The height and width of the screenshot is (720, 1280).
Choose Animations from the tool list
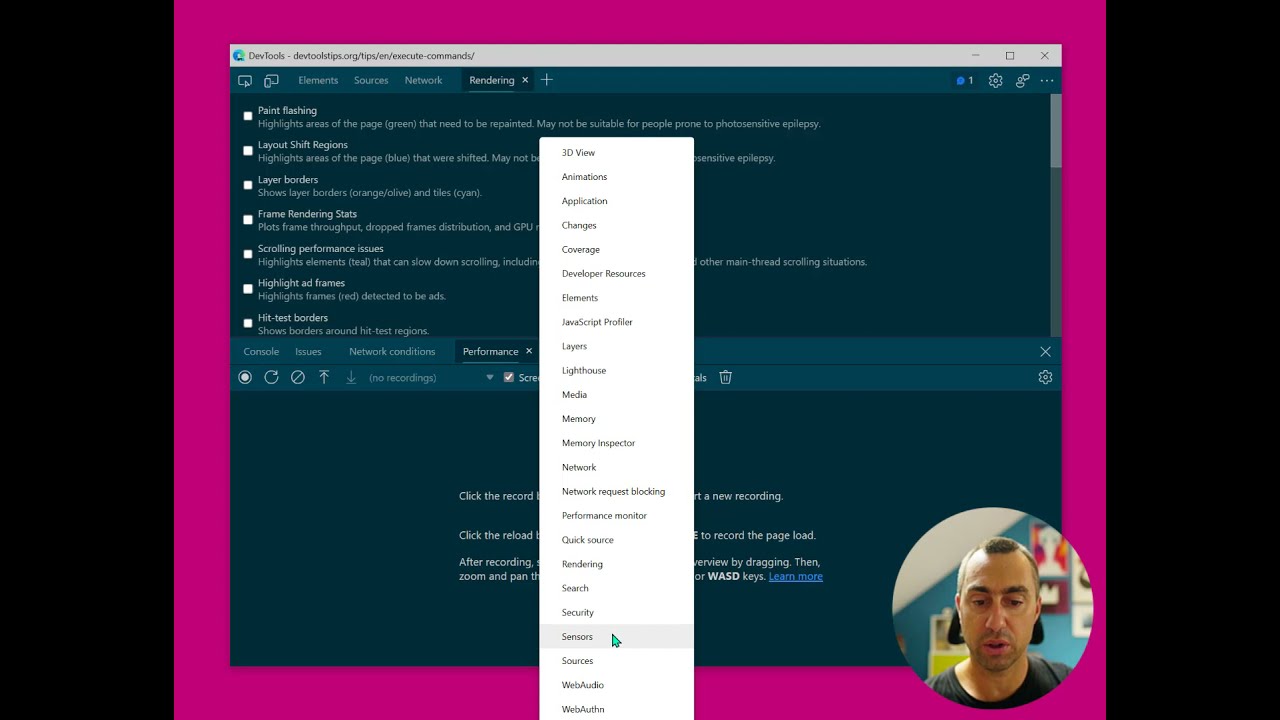(616, 177)
